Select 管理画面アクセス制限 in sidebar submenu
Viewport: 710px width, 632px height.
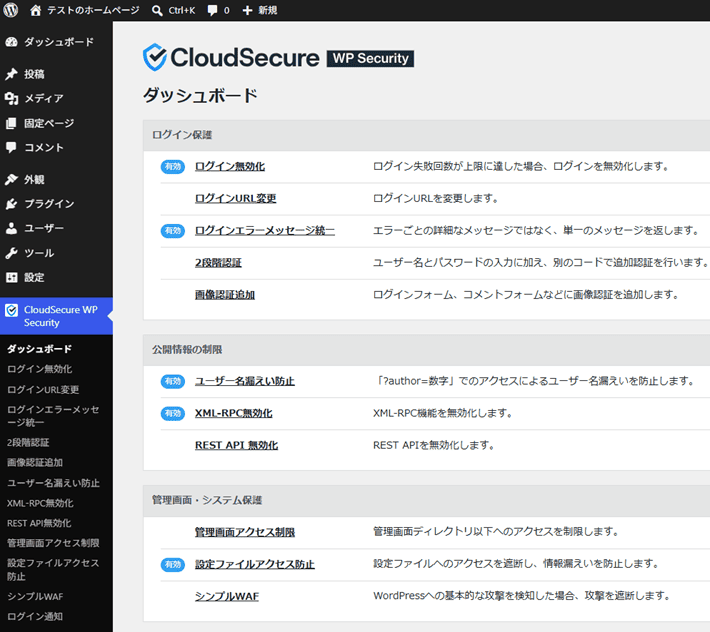tap(53, 543)
